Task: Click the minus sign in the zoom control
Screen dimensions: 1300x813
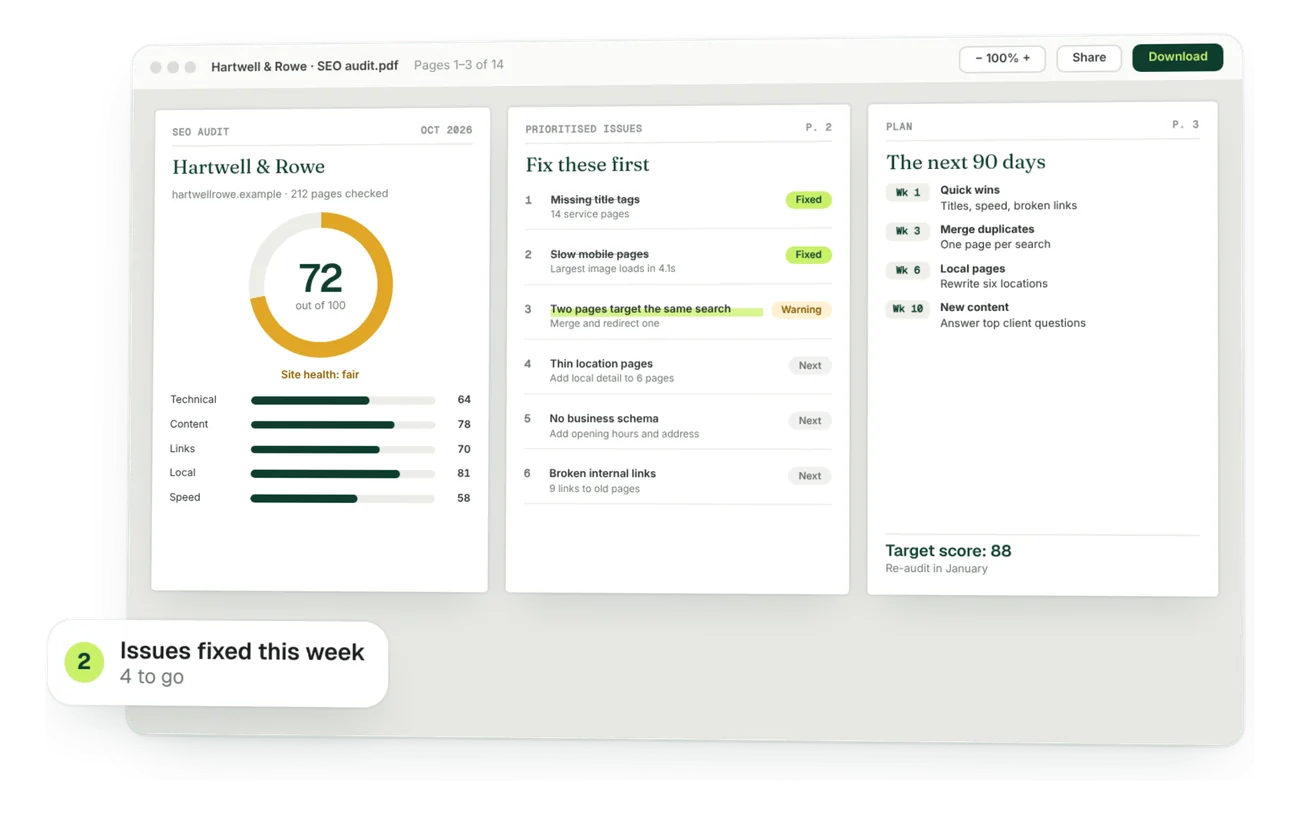Action: tap(979, 58)
